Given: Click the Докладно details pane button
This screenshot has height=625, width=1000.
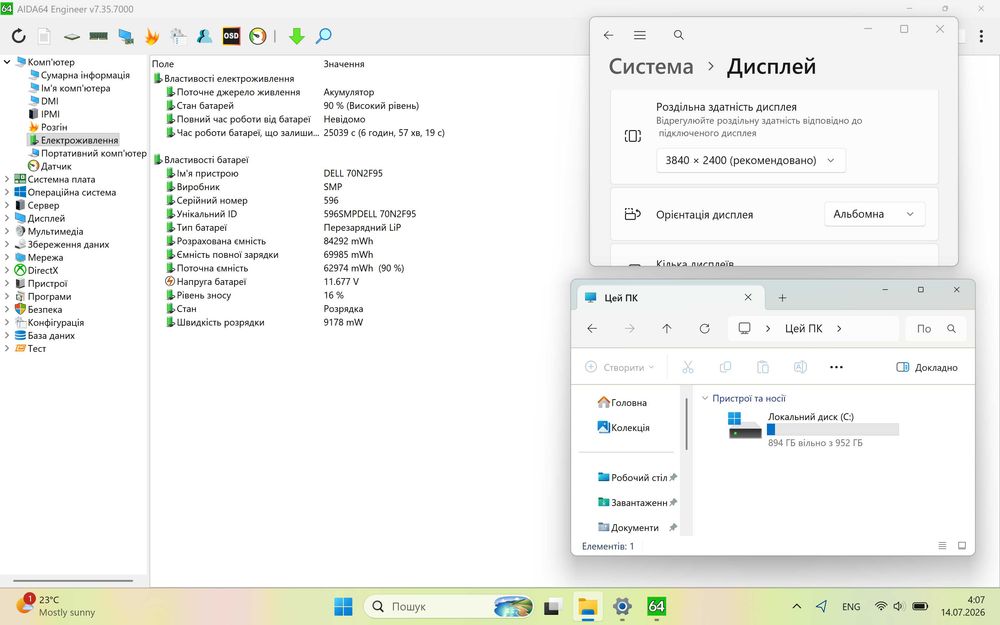Looking at the screenshot, I should 927,367.
